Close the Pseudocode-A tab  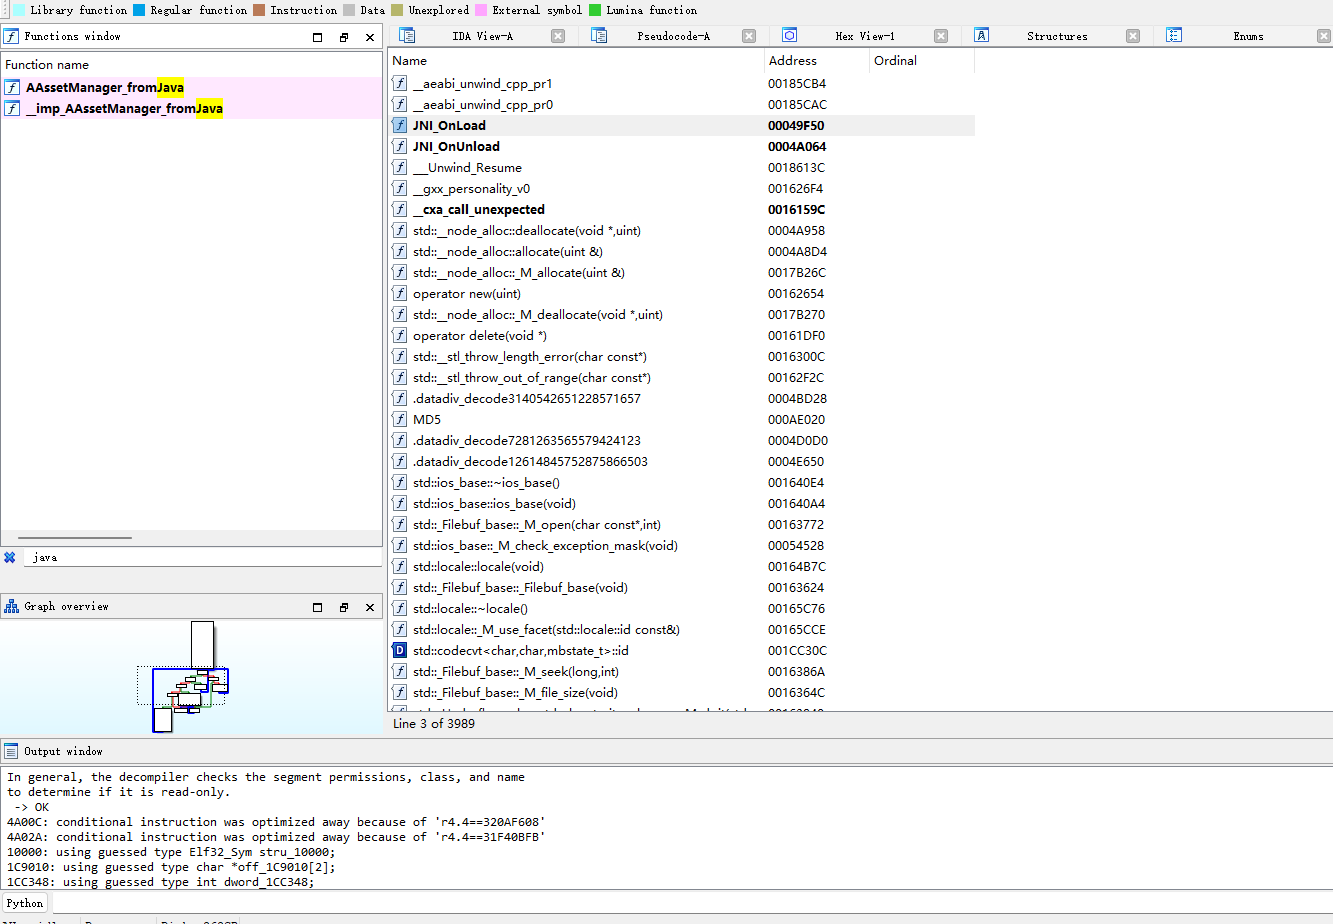pyautogui.click(x=749, y=36)
